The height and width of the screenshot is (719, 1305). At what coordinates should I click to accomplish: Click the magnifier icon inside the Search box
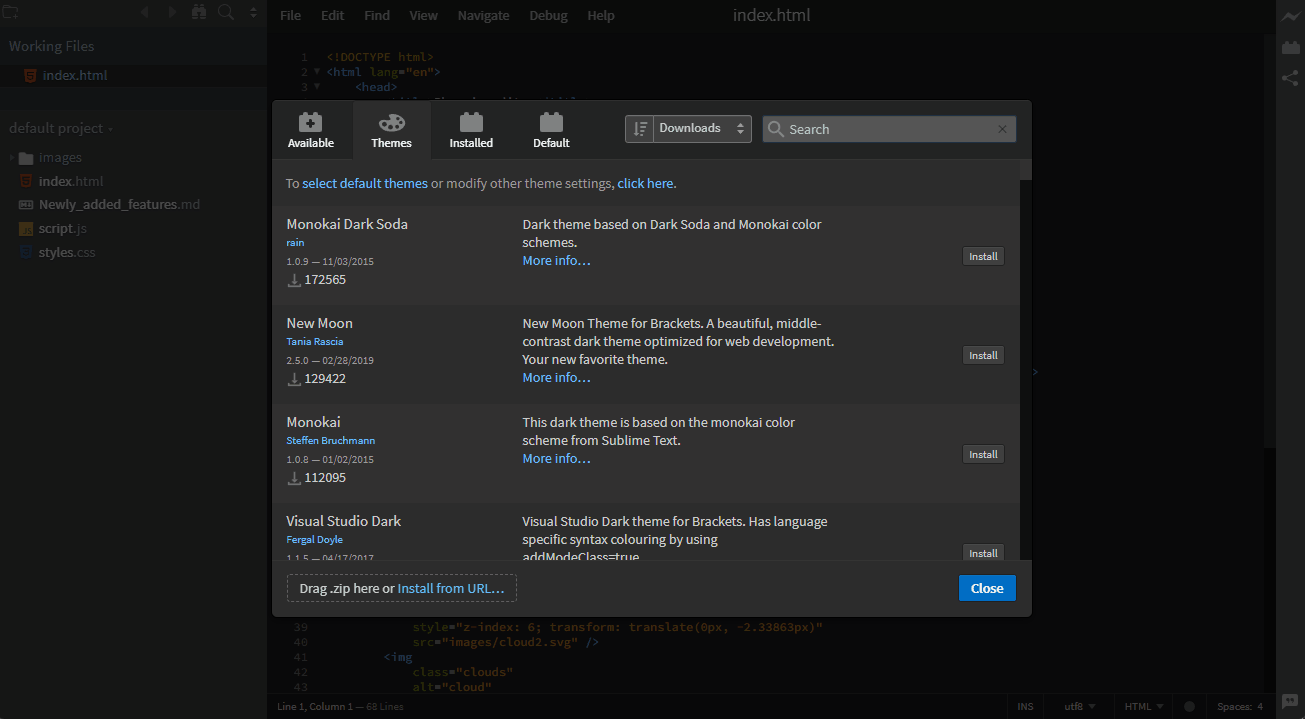tap(776, 129)
